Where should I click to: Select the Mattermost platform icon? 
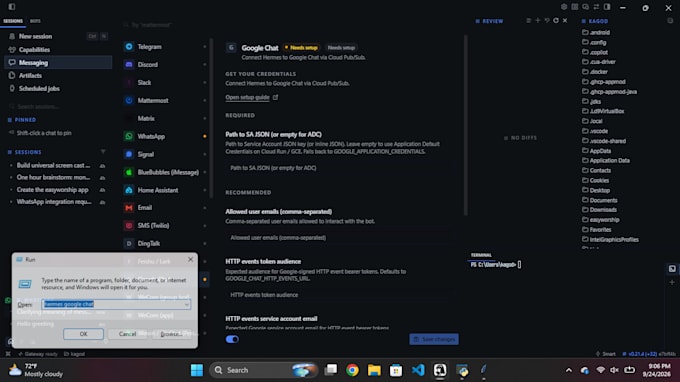(129, 100)
